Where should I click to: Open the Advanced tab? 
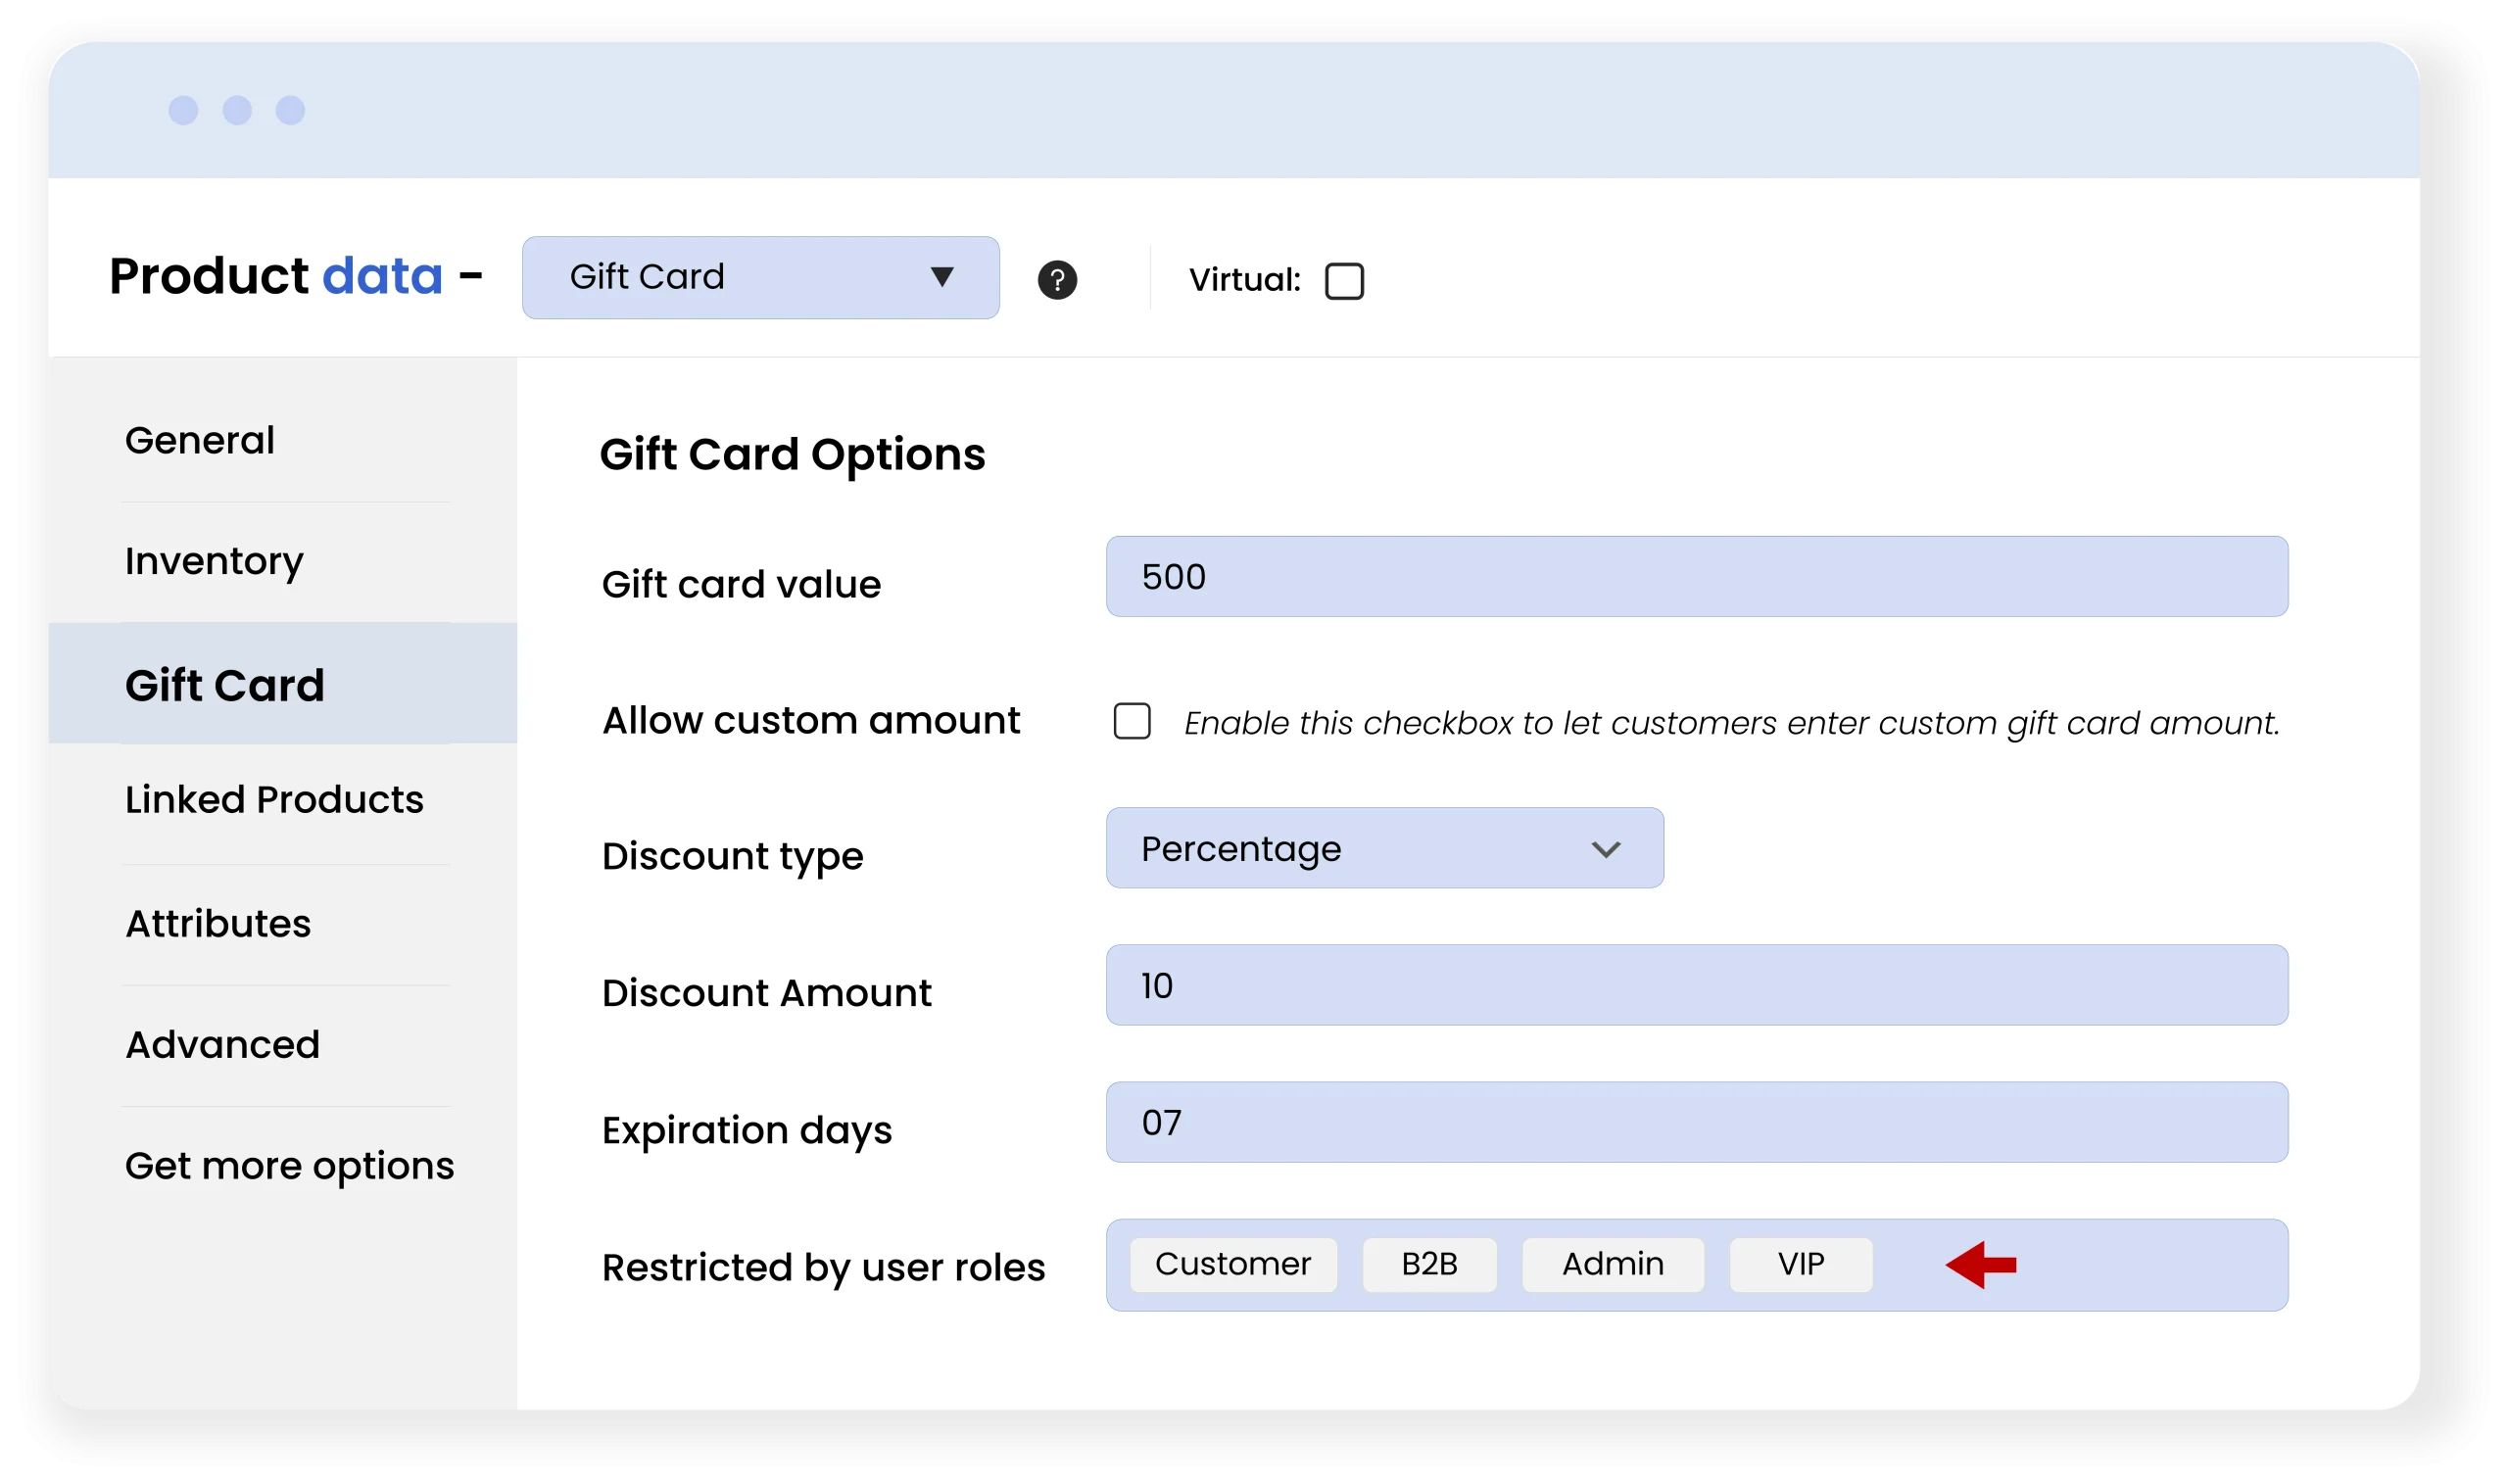(x=222, y=1045)
